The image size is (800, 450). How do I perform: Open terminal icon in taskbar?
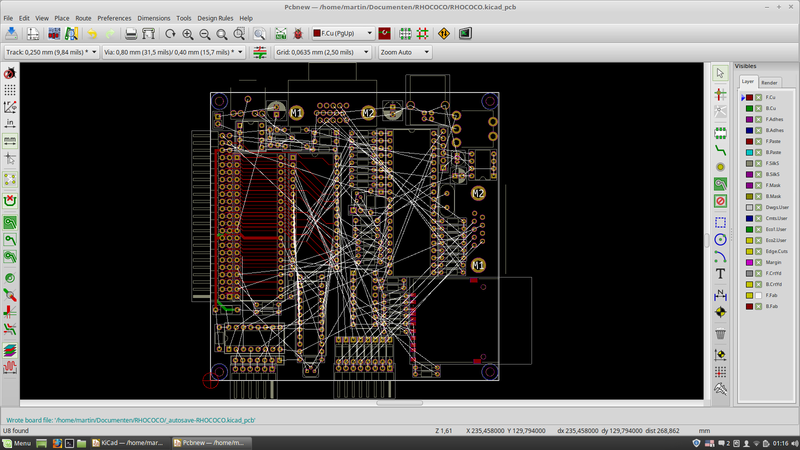point(69,443)
